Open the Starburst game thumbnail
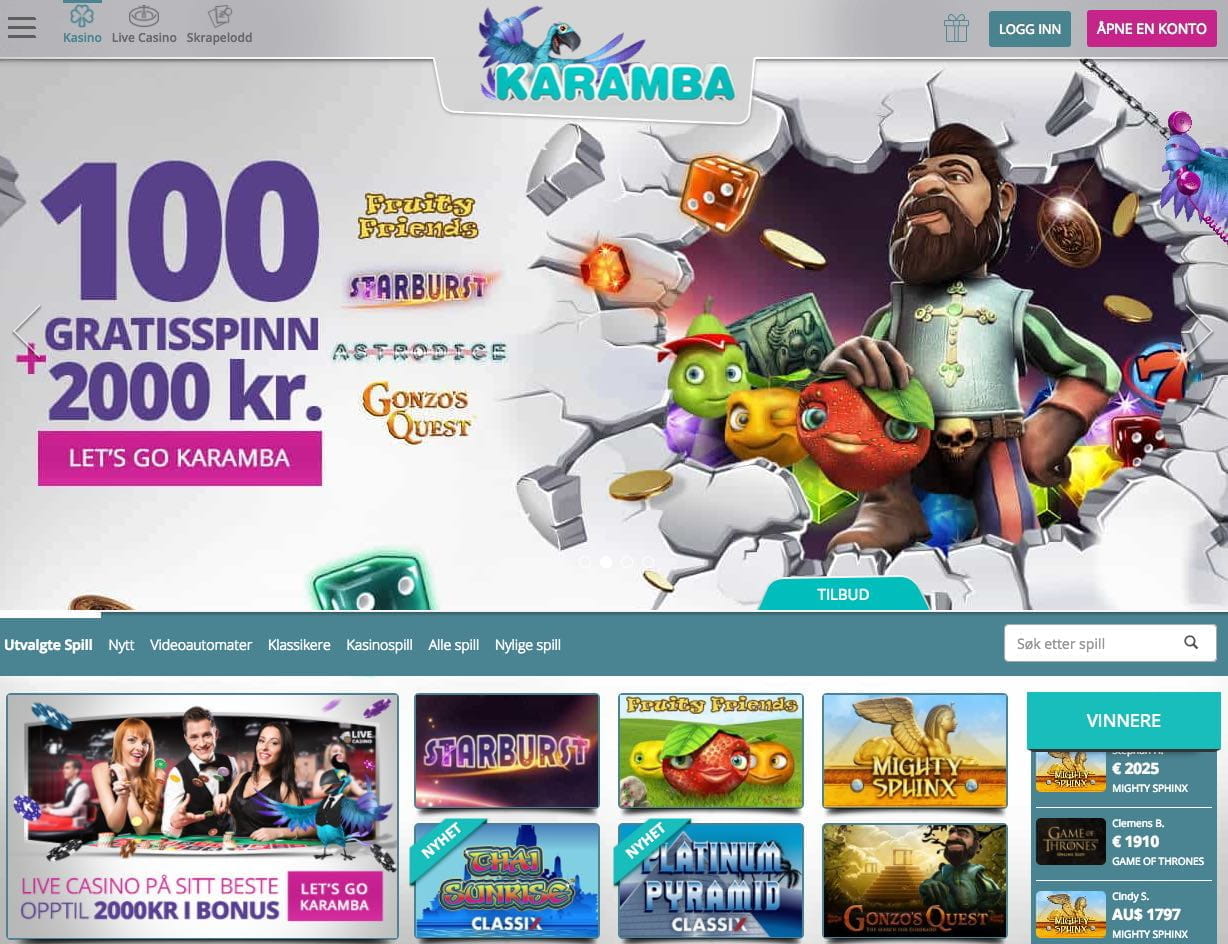 pyautogui.click(x=507, y=751)
